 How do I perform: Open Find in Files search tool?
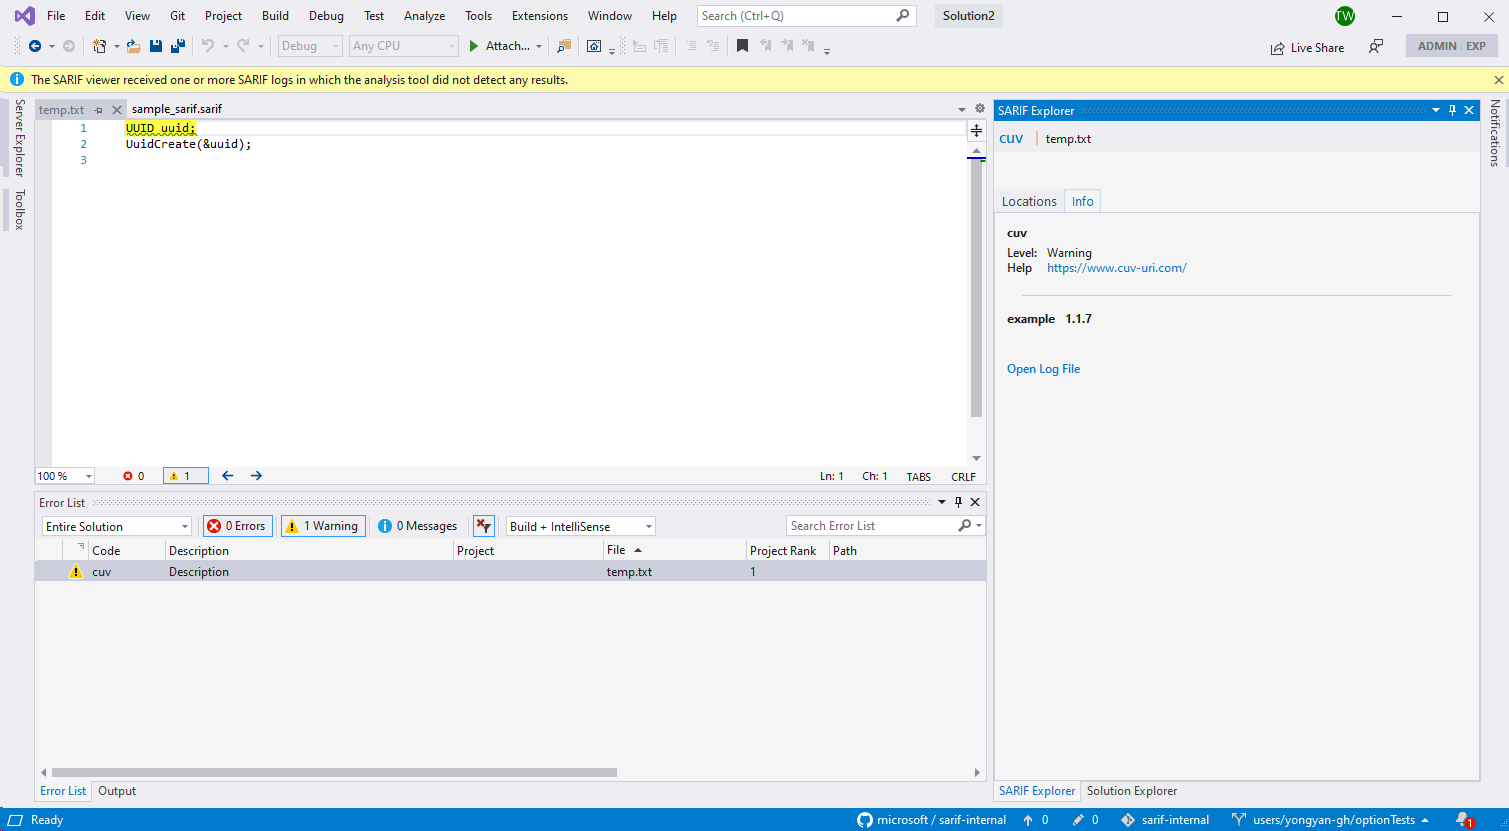coord(563,46)
